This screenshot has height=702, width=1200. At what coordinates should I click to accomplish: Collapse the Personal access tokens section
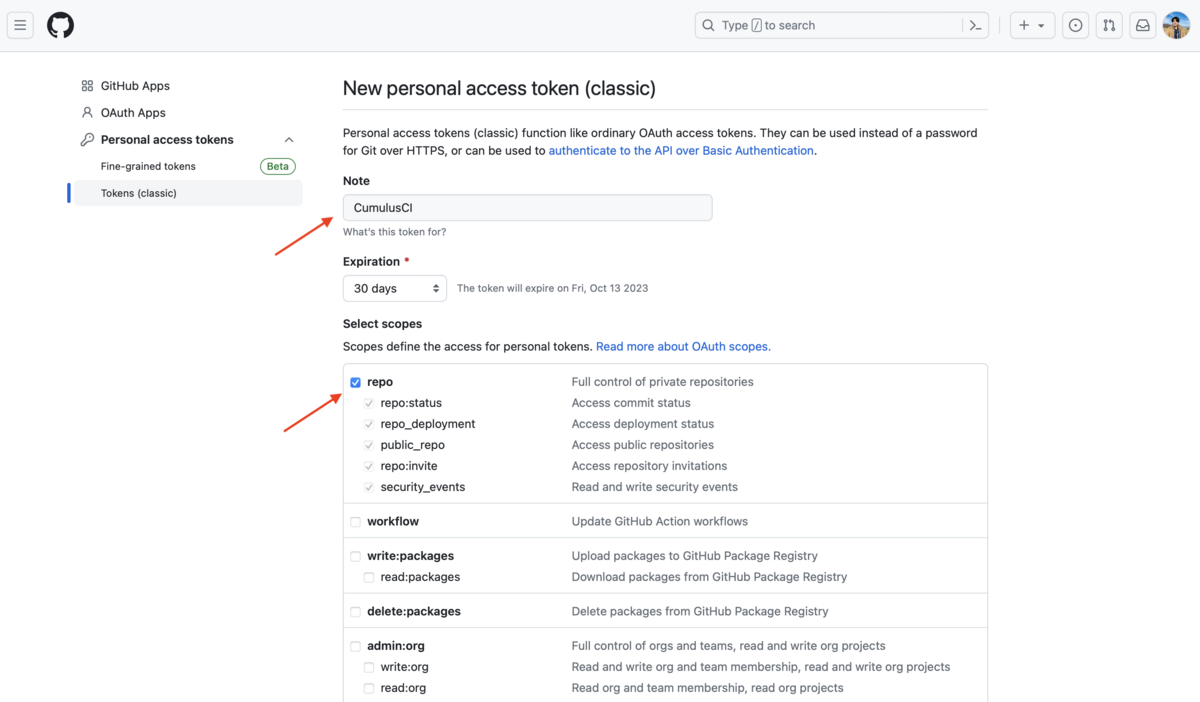point(289,140)
